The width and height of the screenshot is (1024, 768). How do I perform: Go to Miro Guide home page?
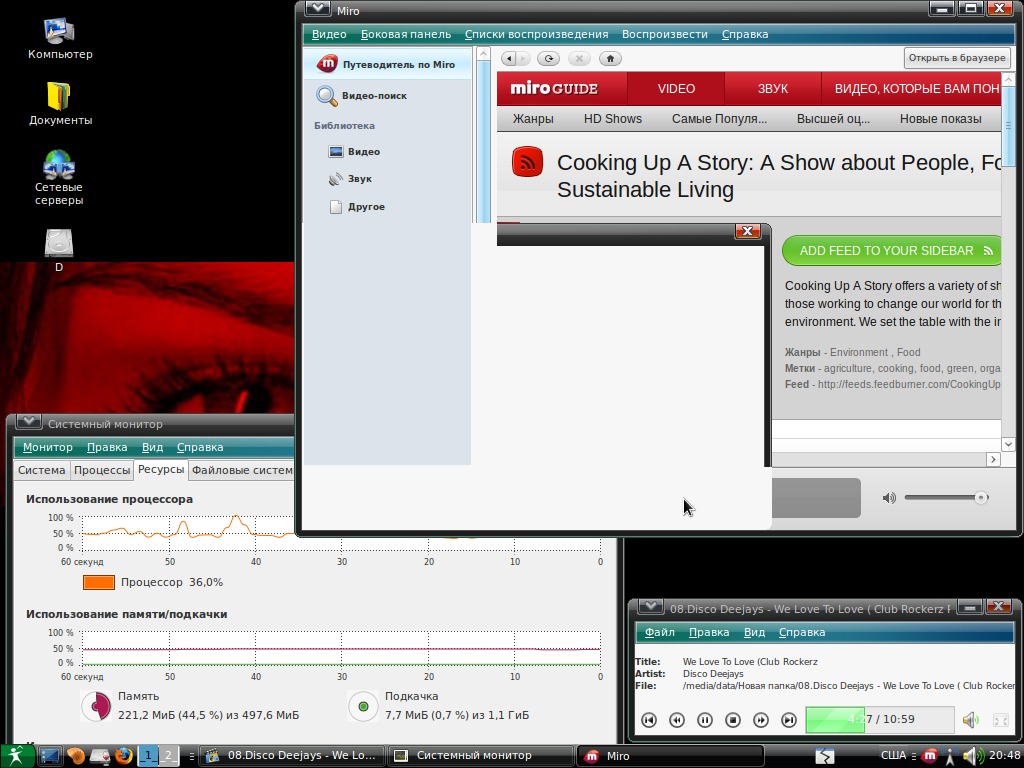click(610, 59)
